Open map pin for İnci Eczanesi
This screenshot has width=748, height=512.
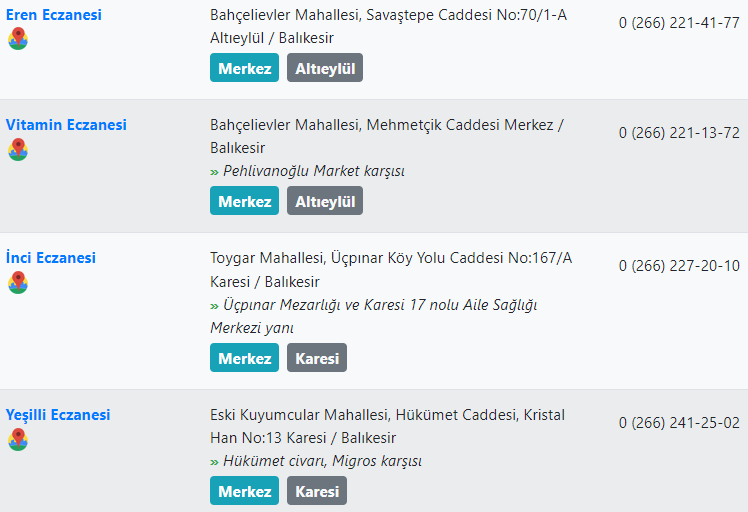click(18, 282)
